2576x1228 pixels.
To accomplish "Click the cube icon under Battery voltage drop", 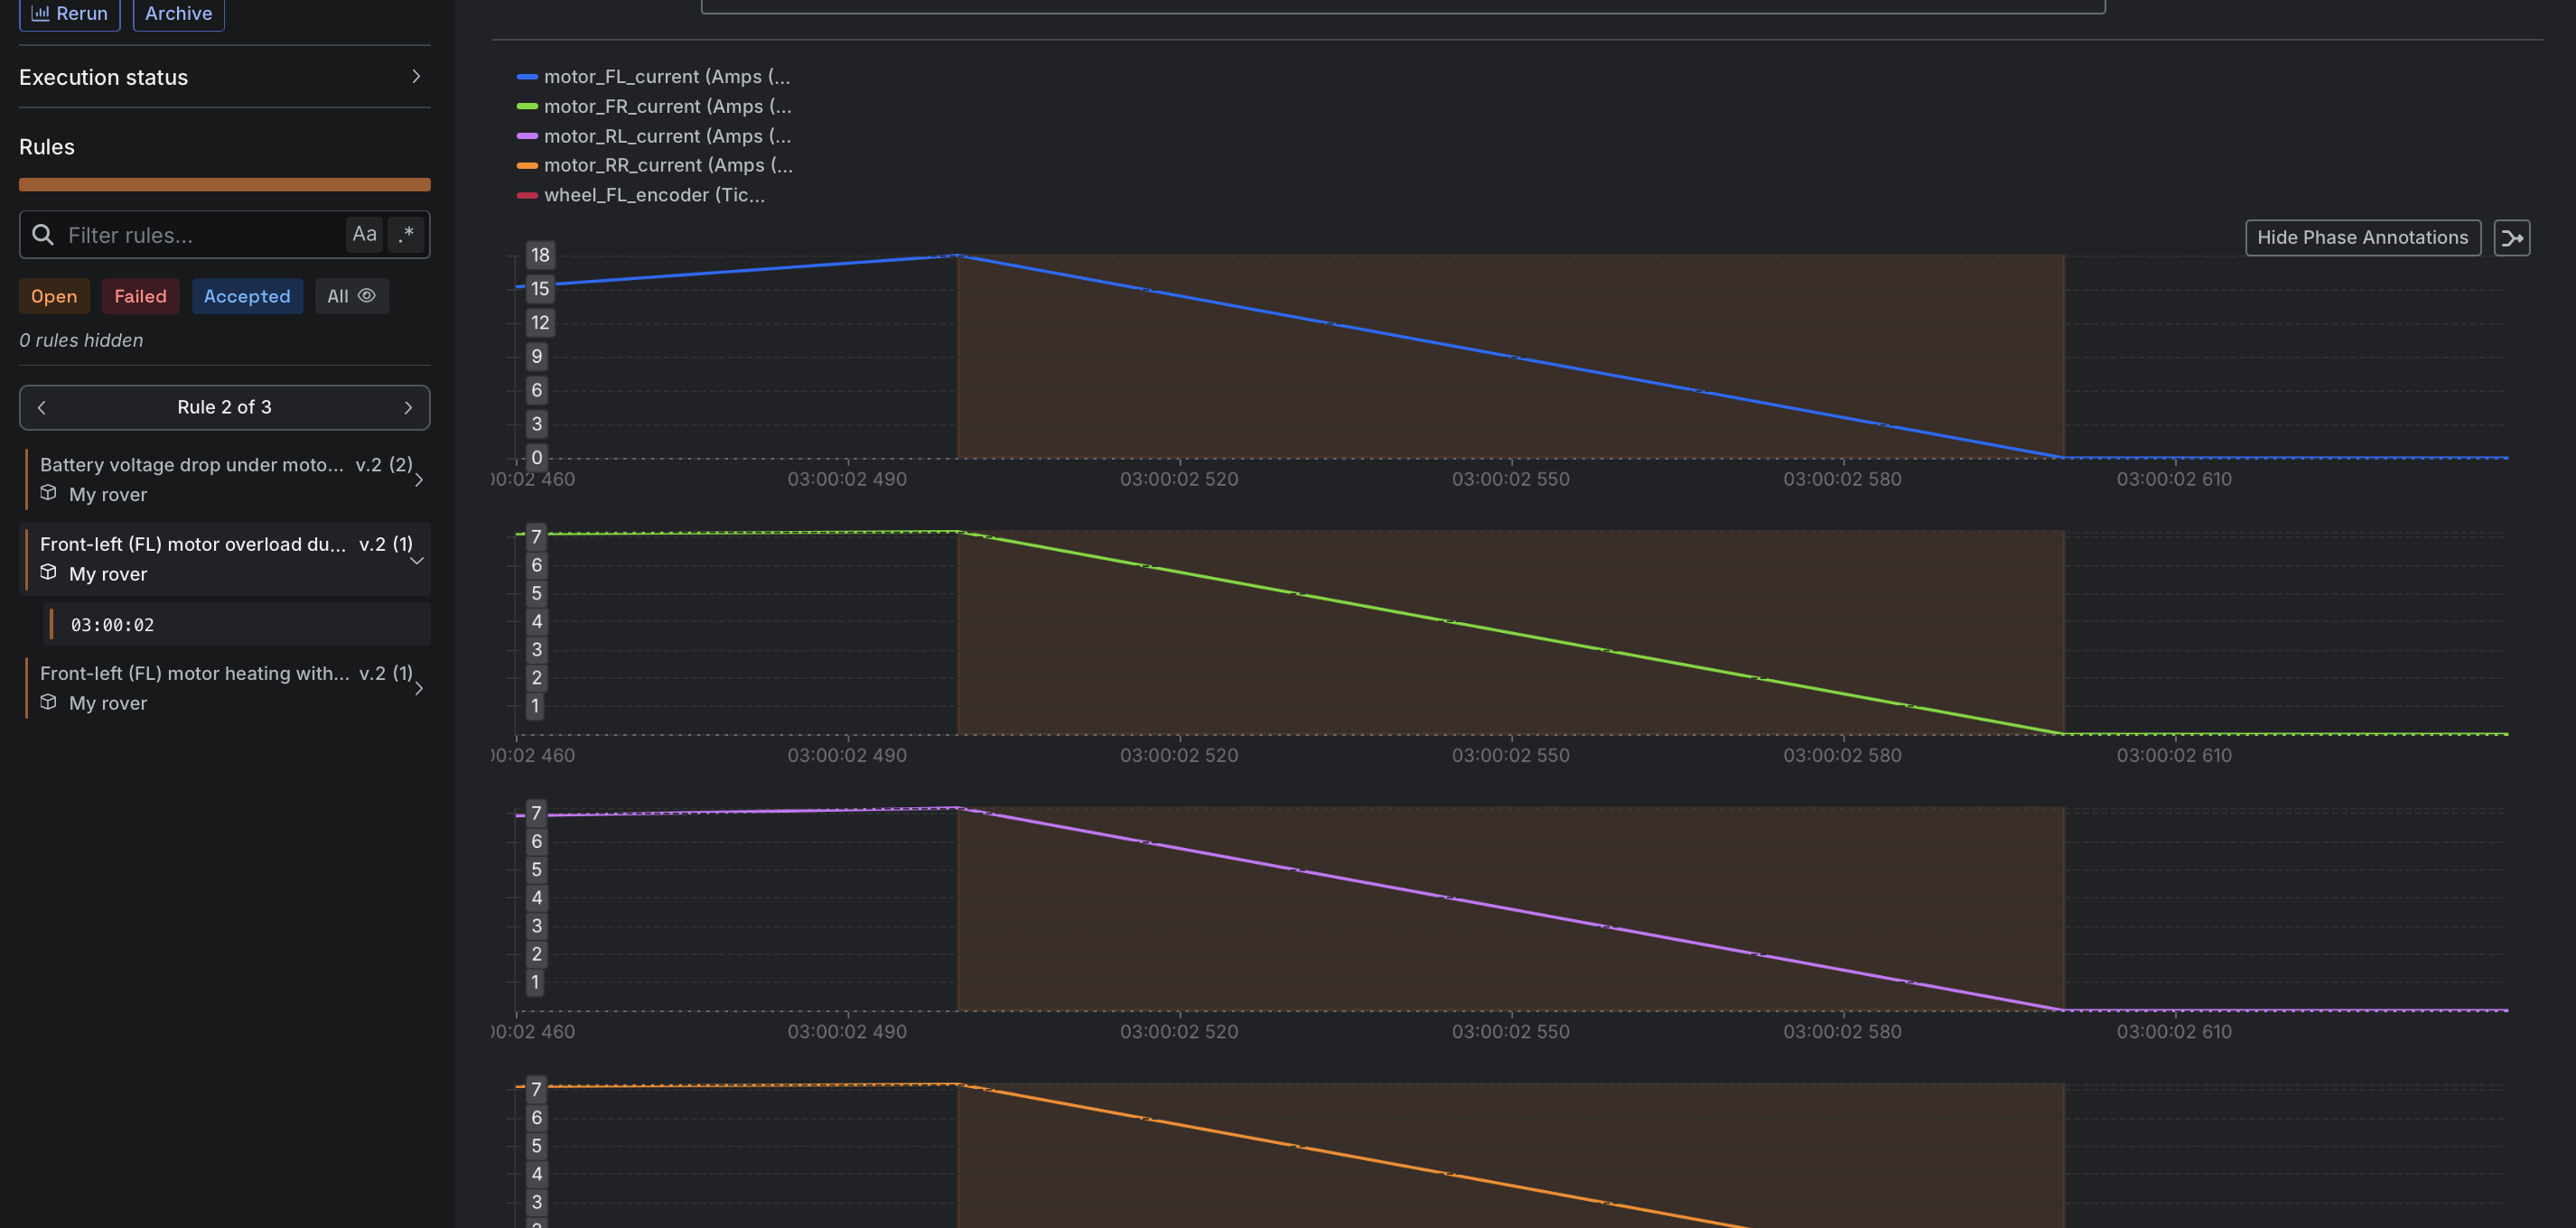I will coord(48,493).
